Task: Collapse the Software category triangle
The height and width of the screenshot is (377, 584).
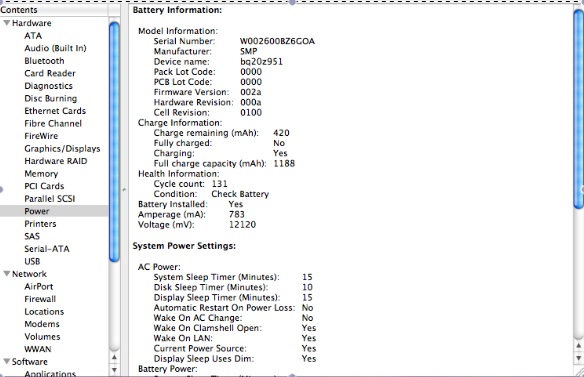Action: tap(6, 361)
